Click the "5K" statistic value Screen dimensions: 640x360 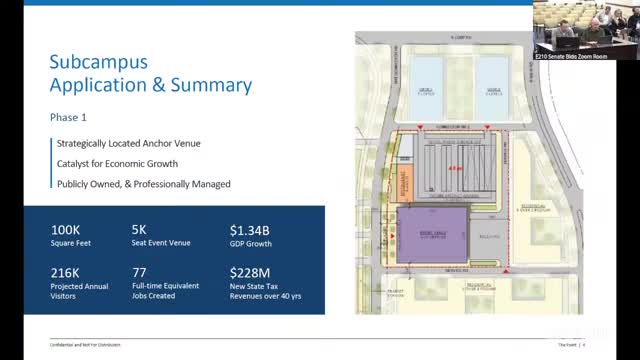(139, 230)
